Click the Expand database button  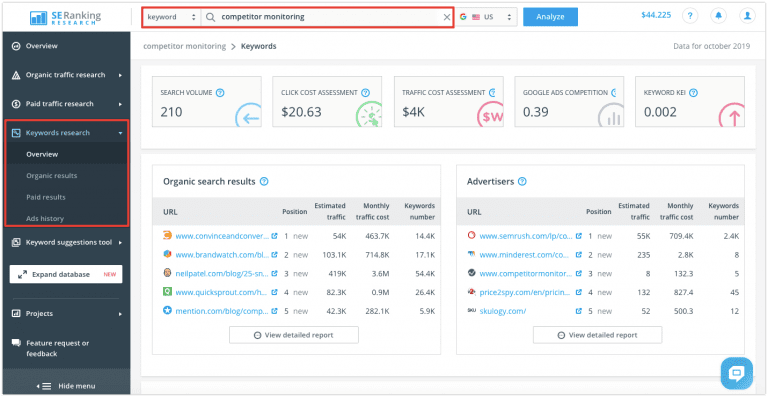coord(66,275)
